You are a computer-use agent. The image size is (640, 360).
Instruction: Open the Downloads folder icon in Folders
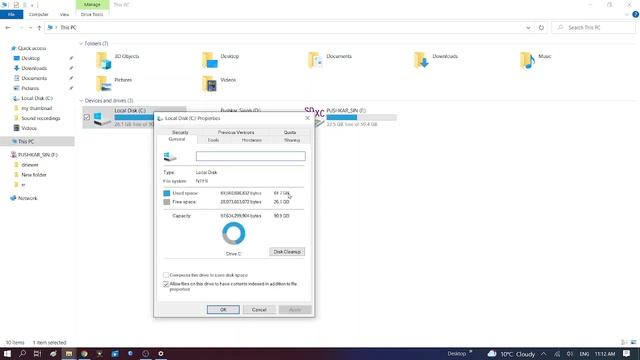coord(421,60)
